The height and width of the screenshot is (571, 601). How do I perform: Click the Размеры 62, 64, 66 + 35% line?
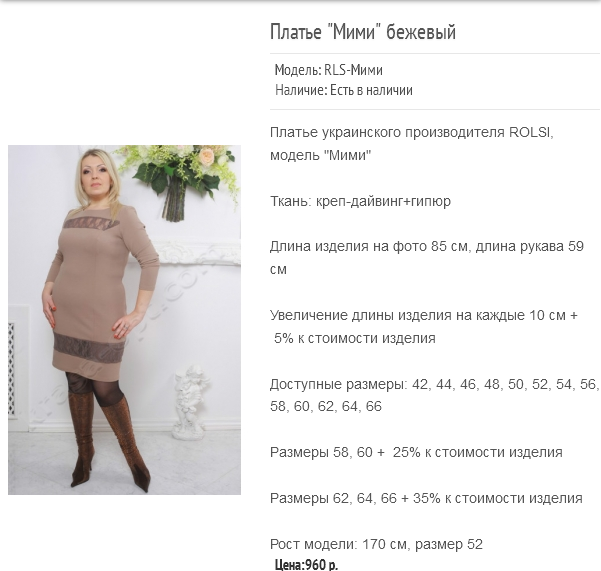point(426,499)
